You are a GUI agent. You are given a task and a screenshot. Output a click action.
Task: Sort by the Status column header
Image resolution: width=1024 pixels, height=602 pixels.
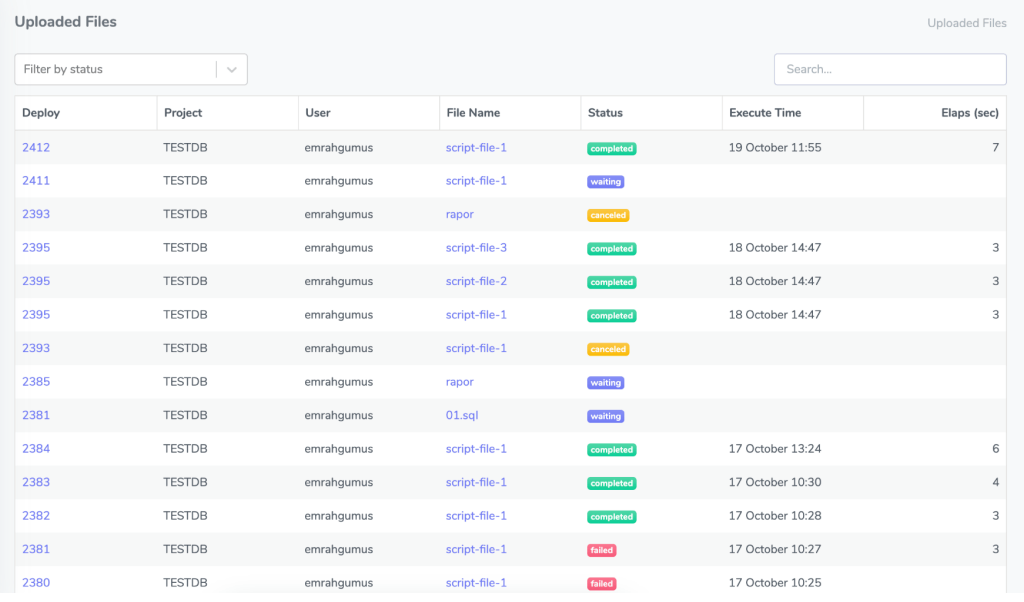tap(605, 113)
